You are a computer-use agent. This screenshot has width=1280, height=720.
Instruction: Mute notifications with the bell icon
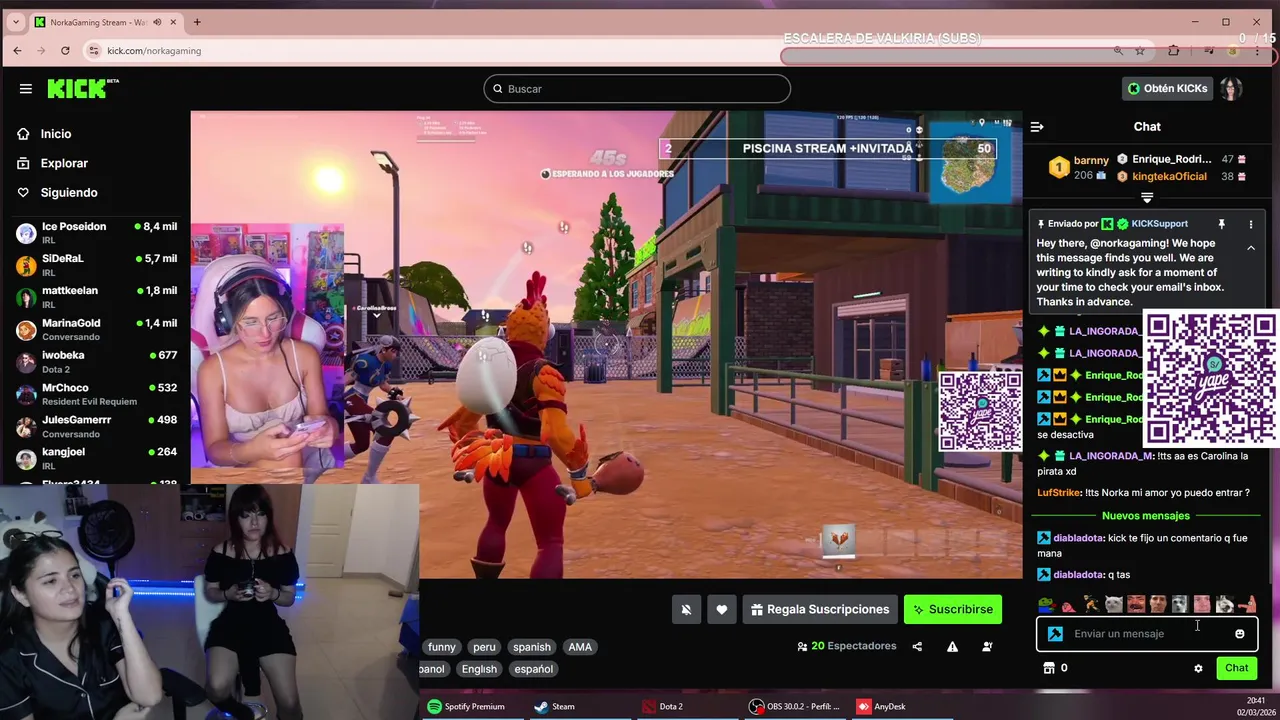686,609
